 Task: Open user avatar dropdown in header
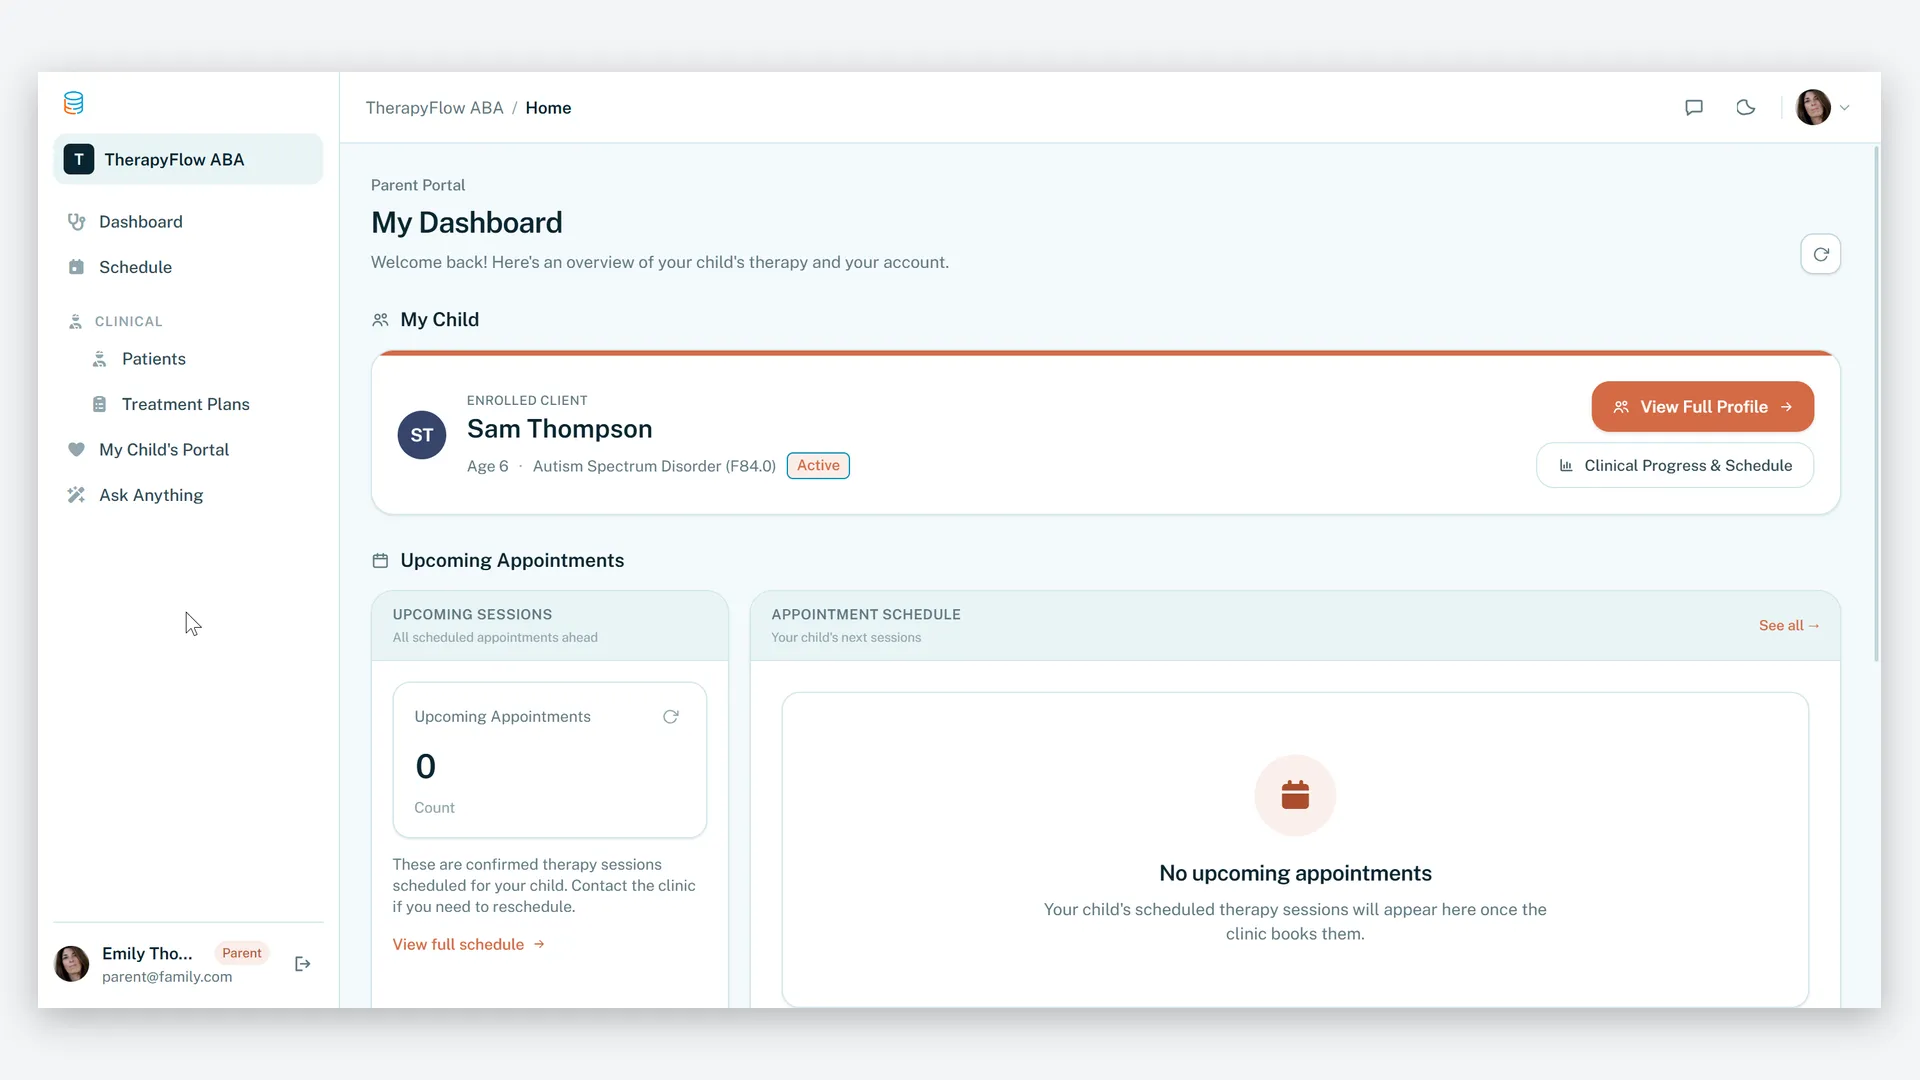pyautogui.click(x=1823, y=107)
